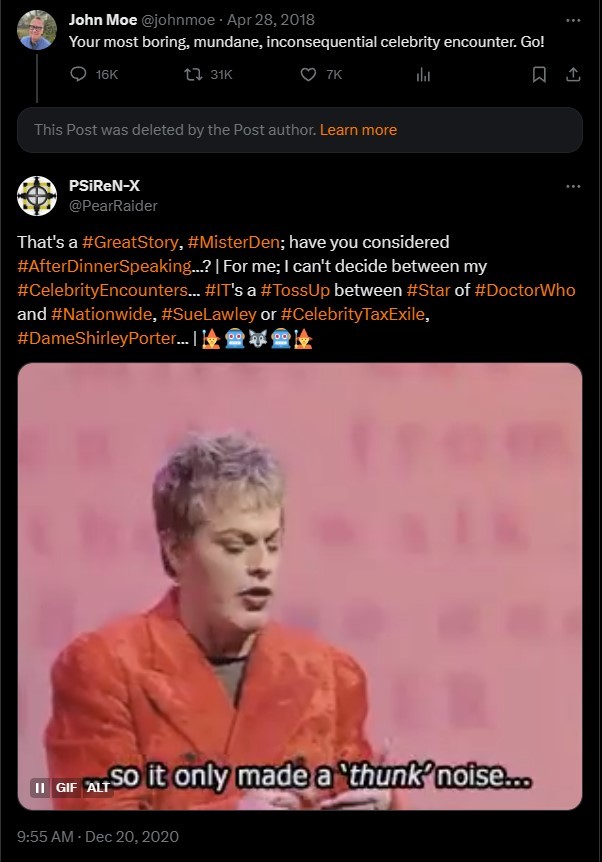This screenshot has height=862, width=602.
Task: Open PSiReN-X's profile avatar
Action: [x=37, y=196]
